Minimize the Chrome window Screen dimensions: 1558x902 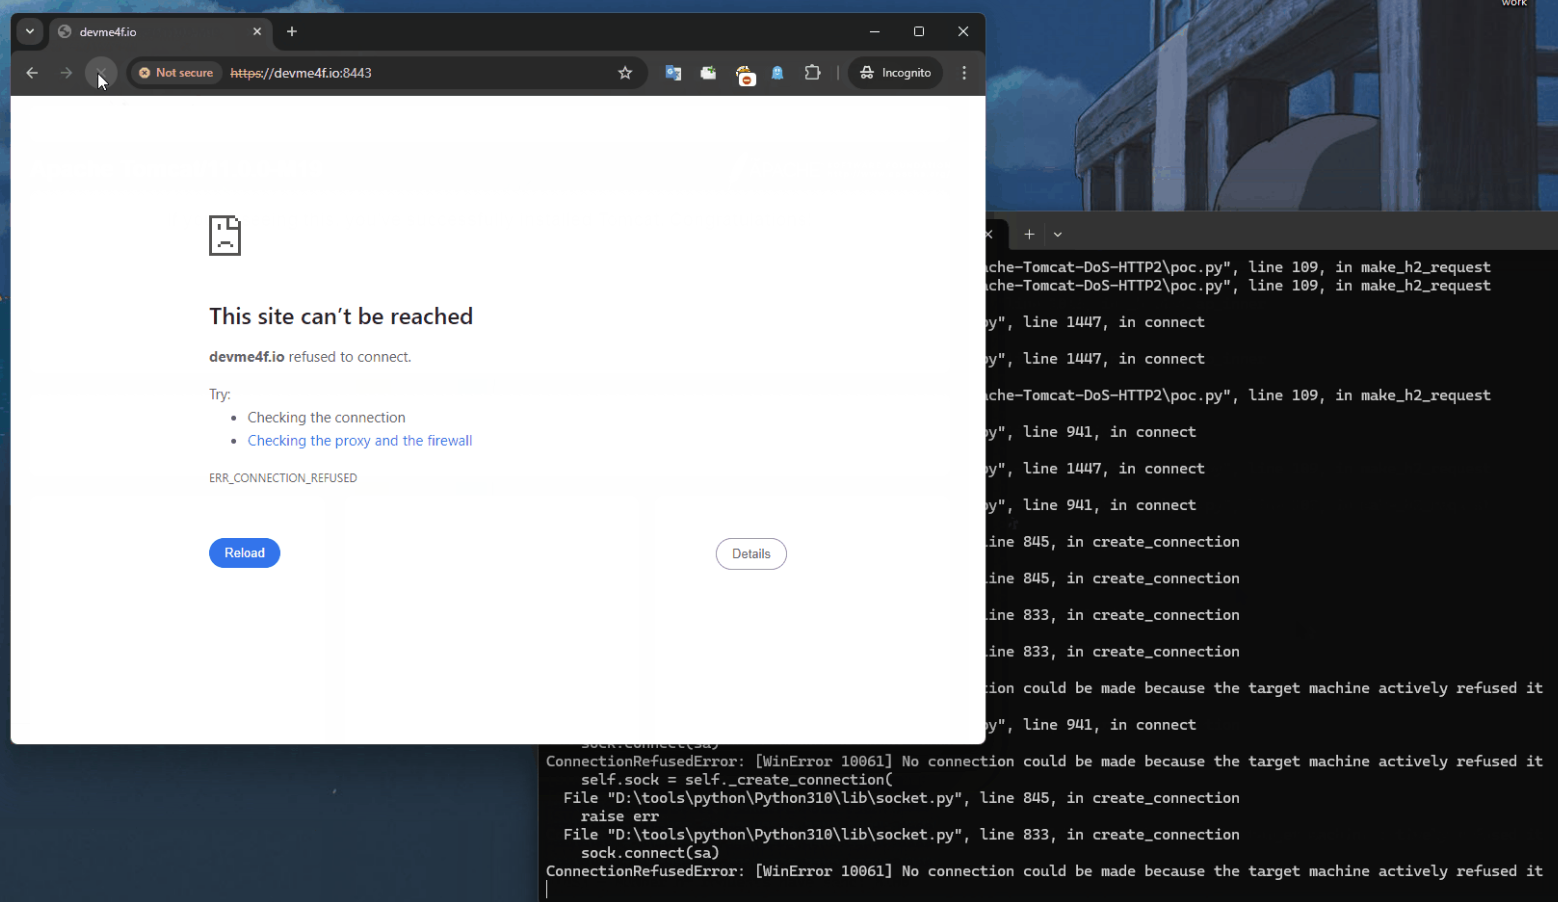(x=875, y=32)
